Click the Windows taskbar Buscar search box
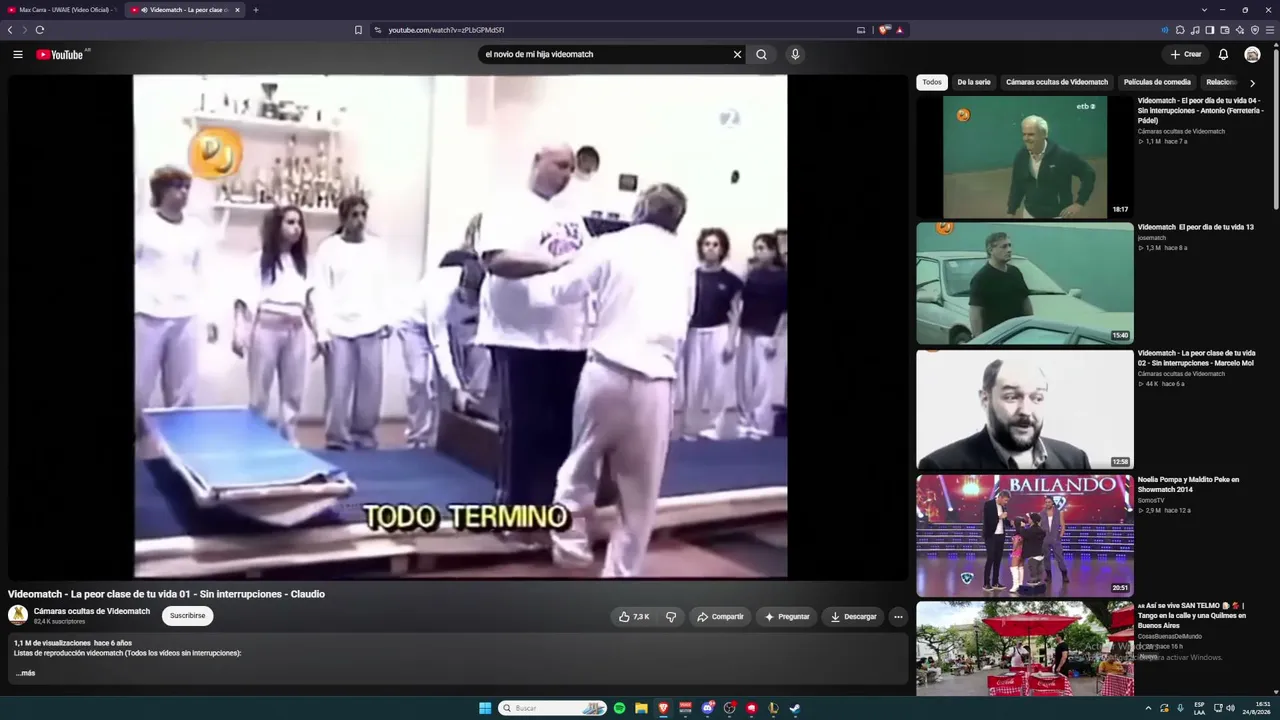The width and height of the screenshot is (1280, 720). click(552, 708)
